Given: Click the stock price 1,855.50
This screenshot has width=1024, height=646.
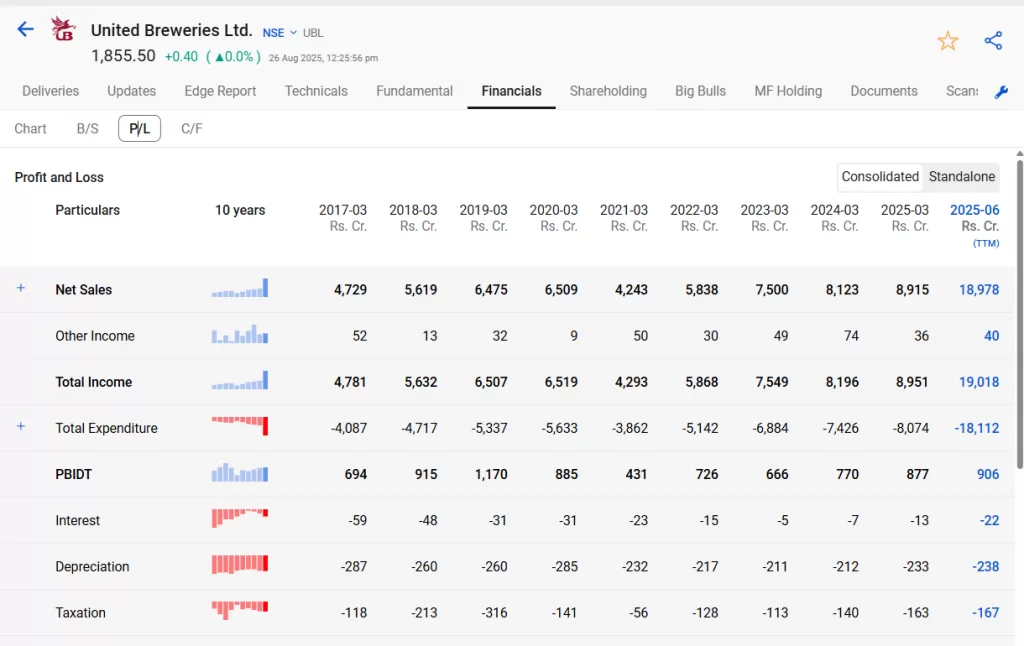Looking at the screenshot, I should click(123, 56).
